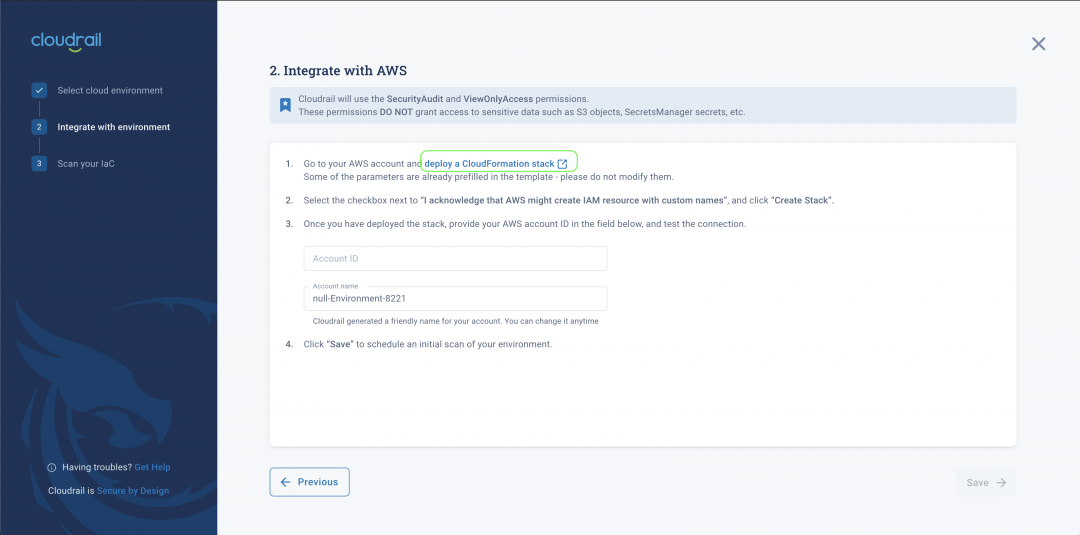Click the "SecurityAudit" permission text

415,99
